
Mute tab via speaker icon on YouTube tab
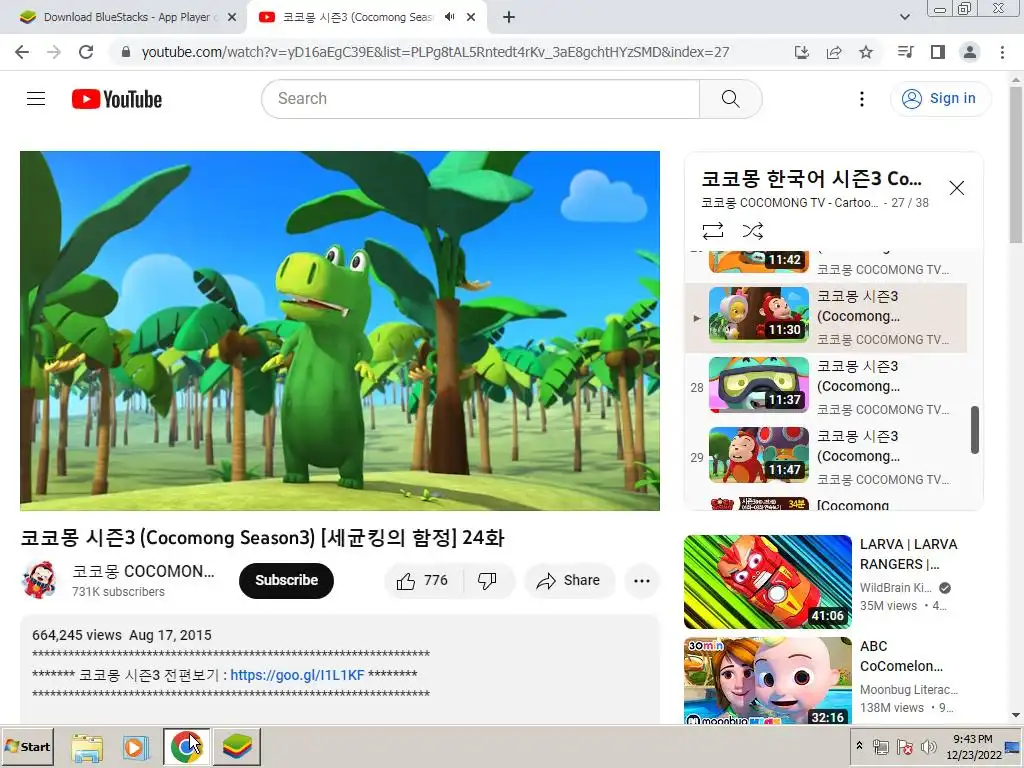coord(449,17)
